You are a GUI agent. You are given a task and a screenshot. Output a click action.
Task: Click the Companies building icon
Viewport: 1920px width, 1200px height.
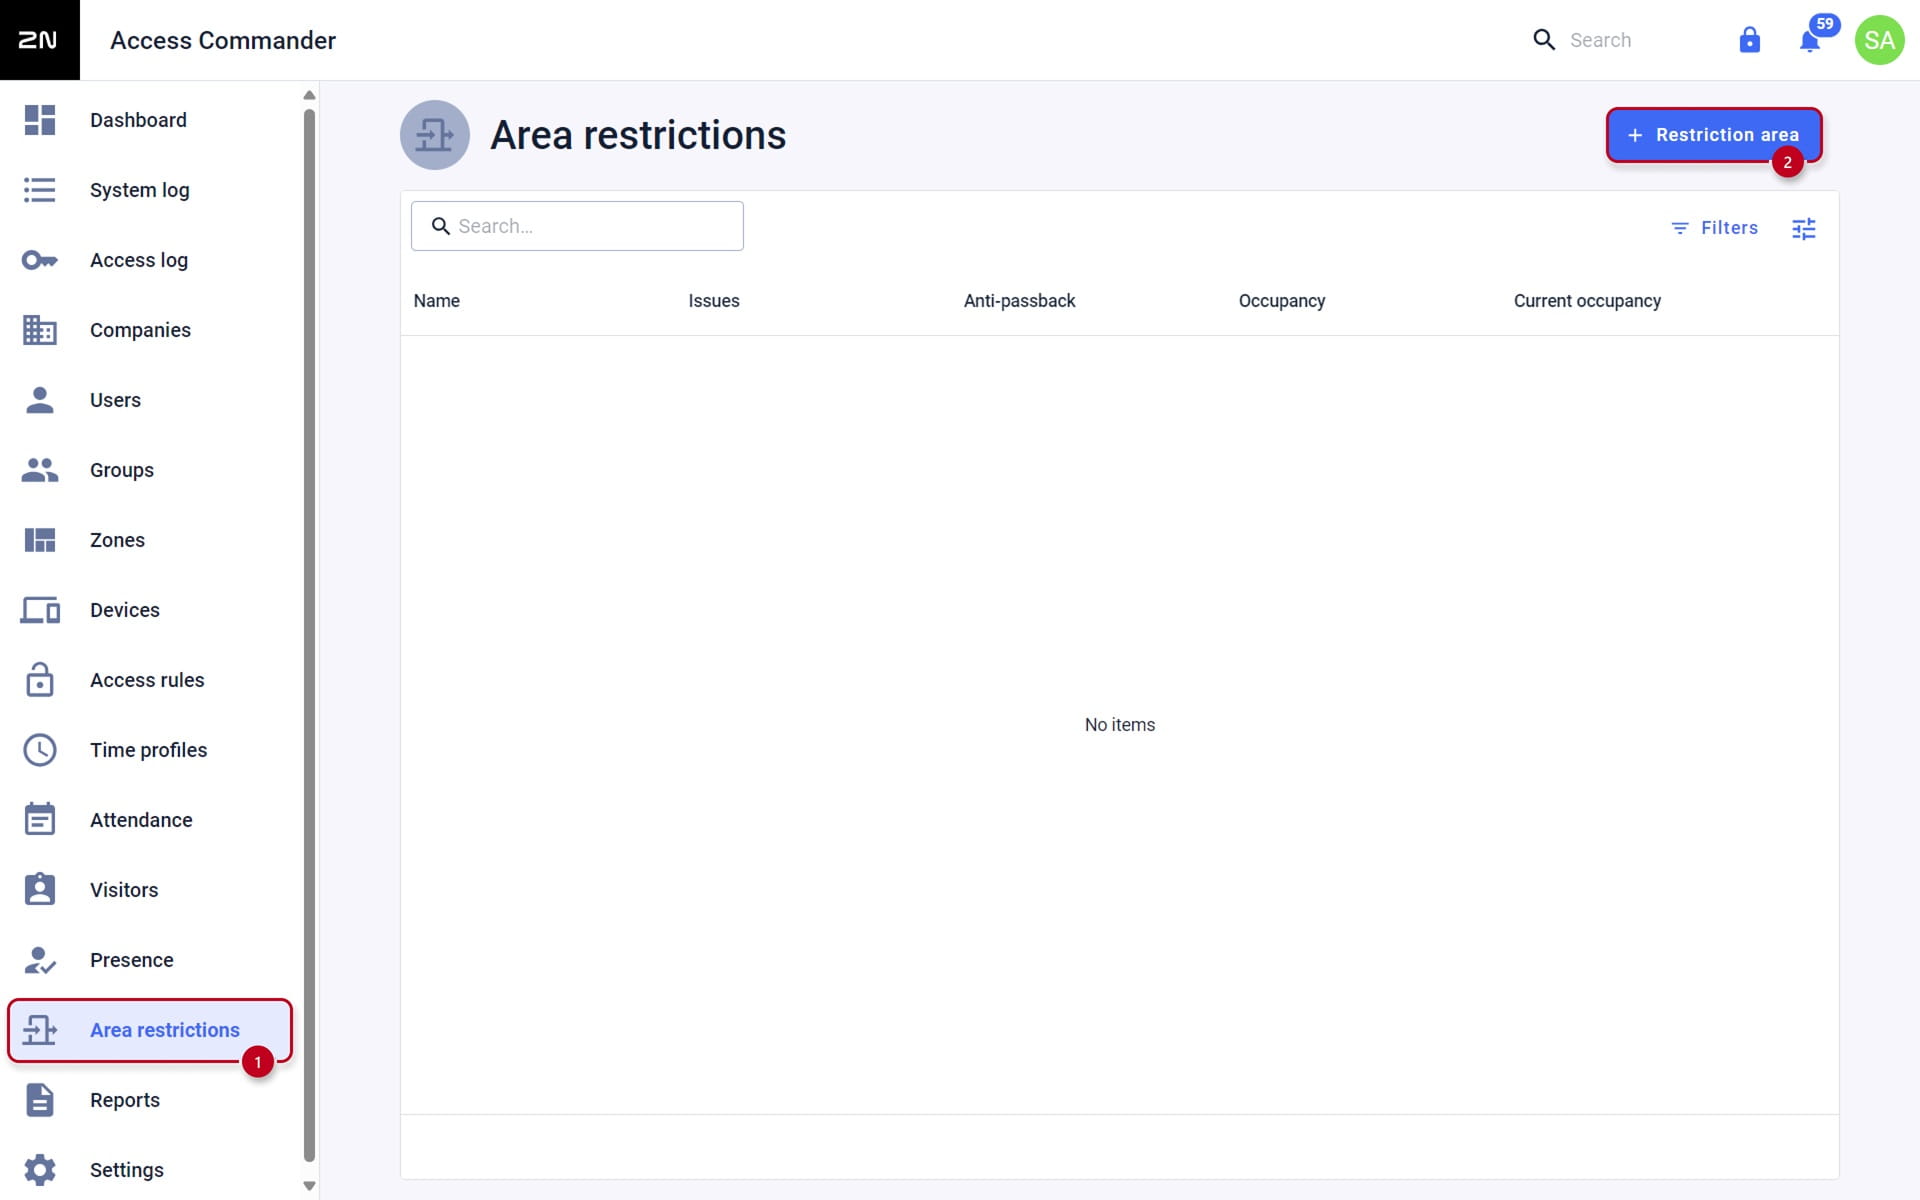40,330
